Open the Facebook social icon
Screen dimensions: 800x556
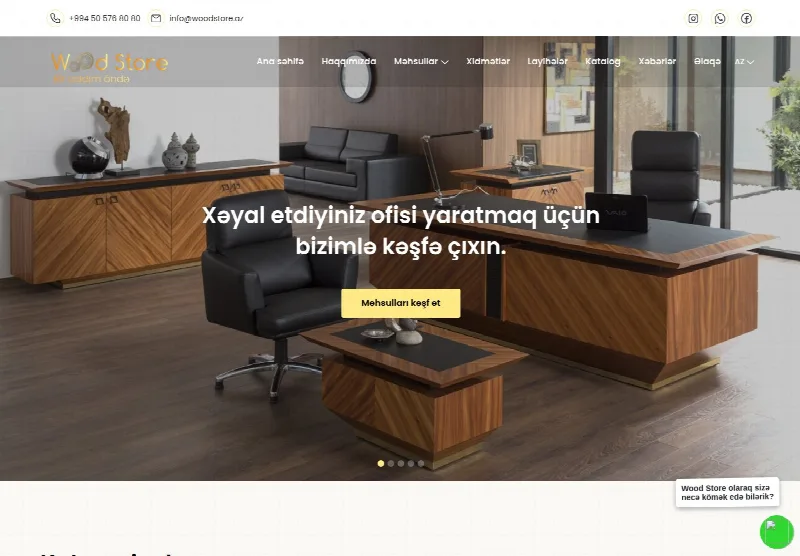pyautogui.click(x=746, y=18)
